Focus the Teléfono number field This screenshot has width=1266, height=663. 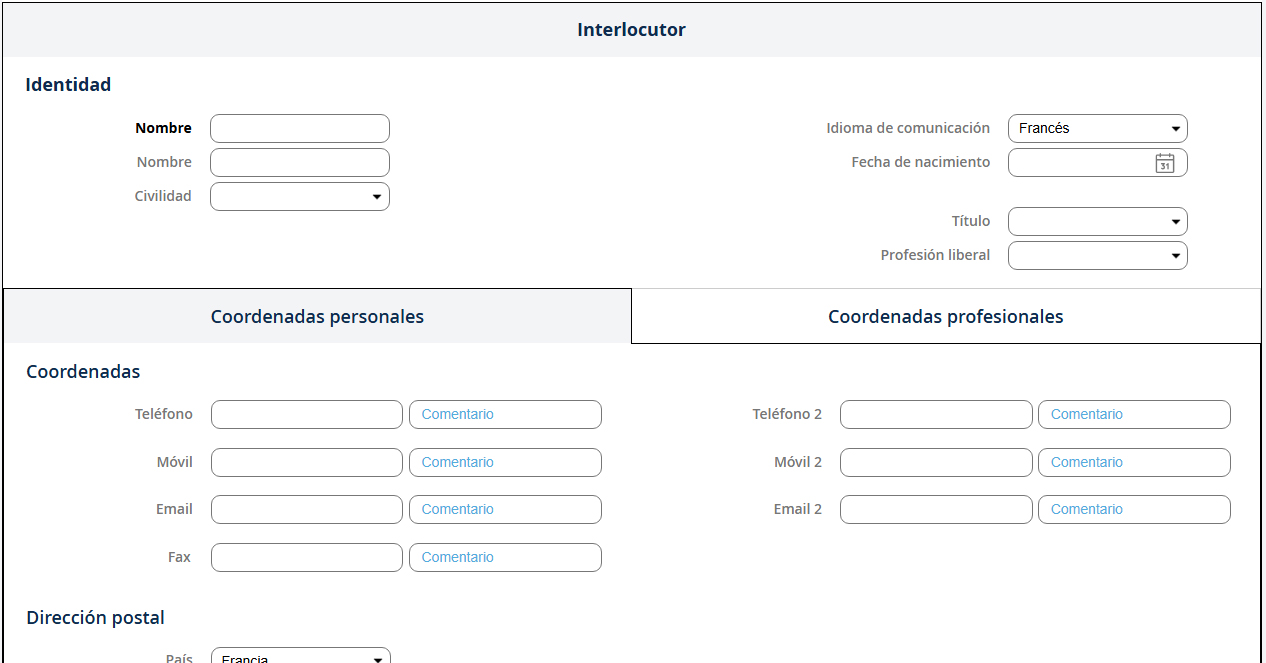point(306,415)
